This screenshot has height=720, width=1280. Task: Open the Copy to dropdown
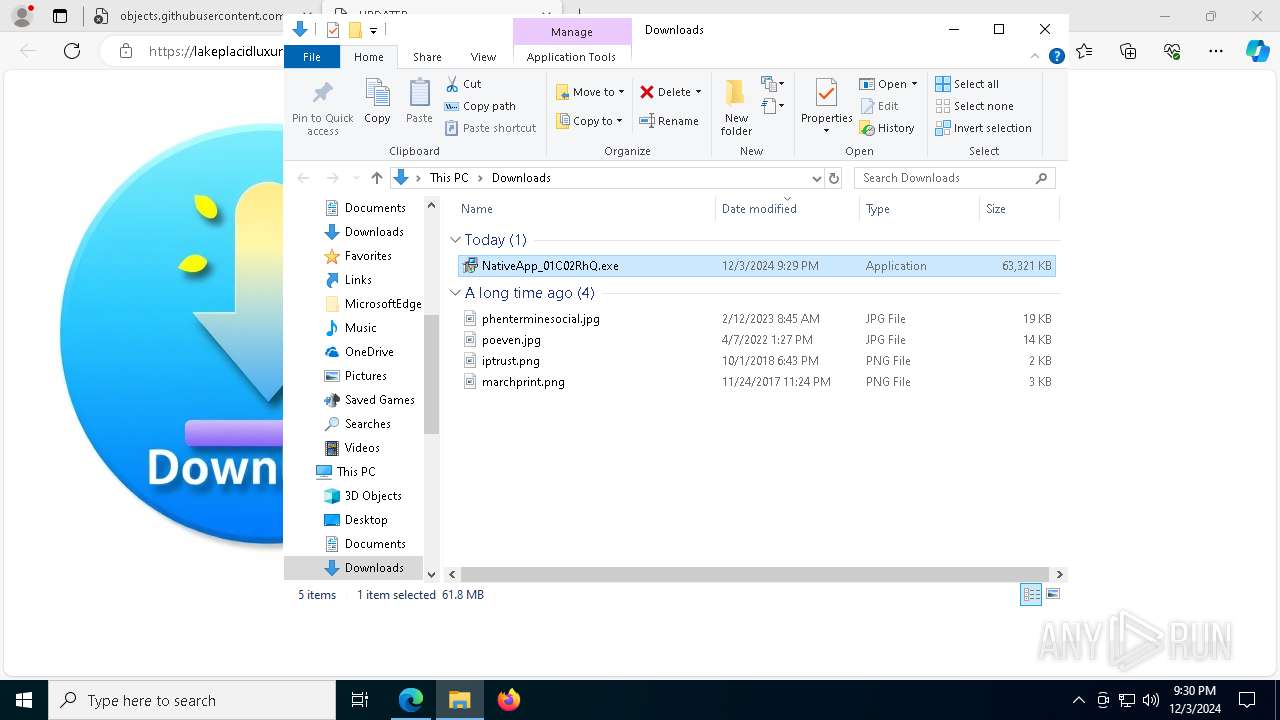(x=589, y=121)
